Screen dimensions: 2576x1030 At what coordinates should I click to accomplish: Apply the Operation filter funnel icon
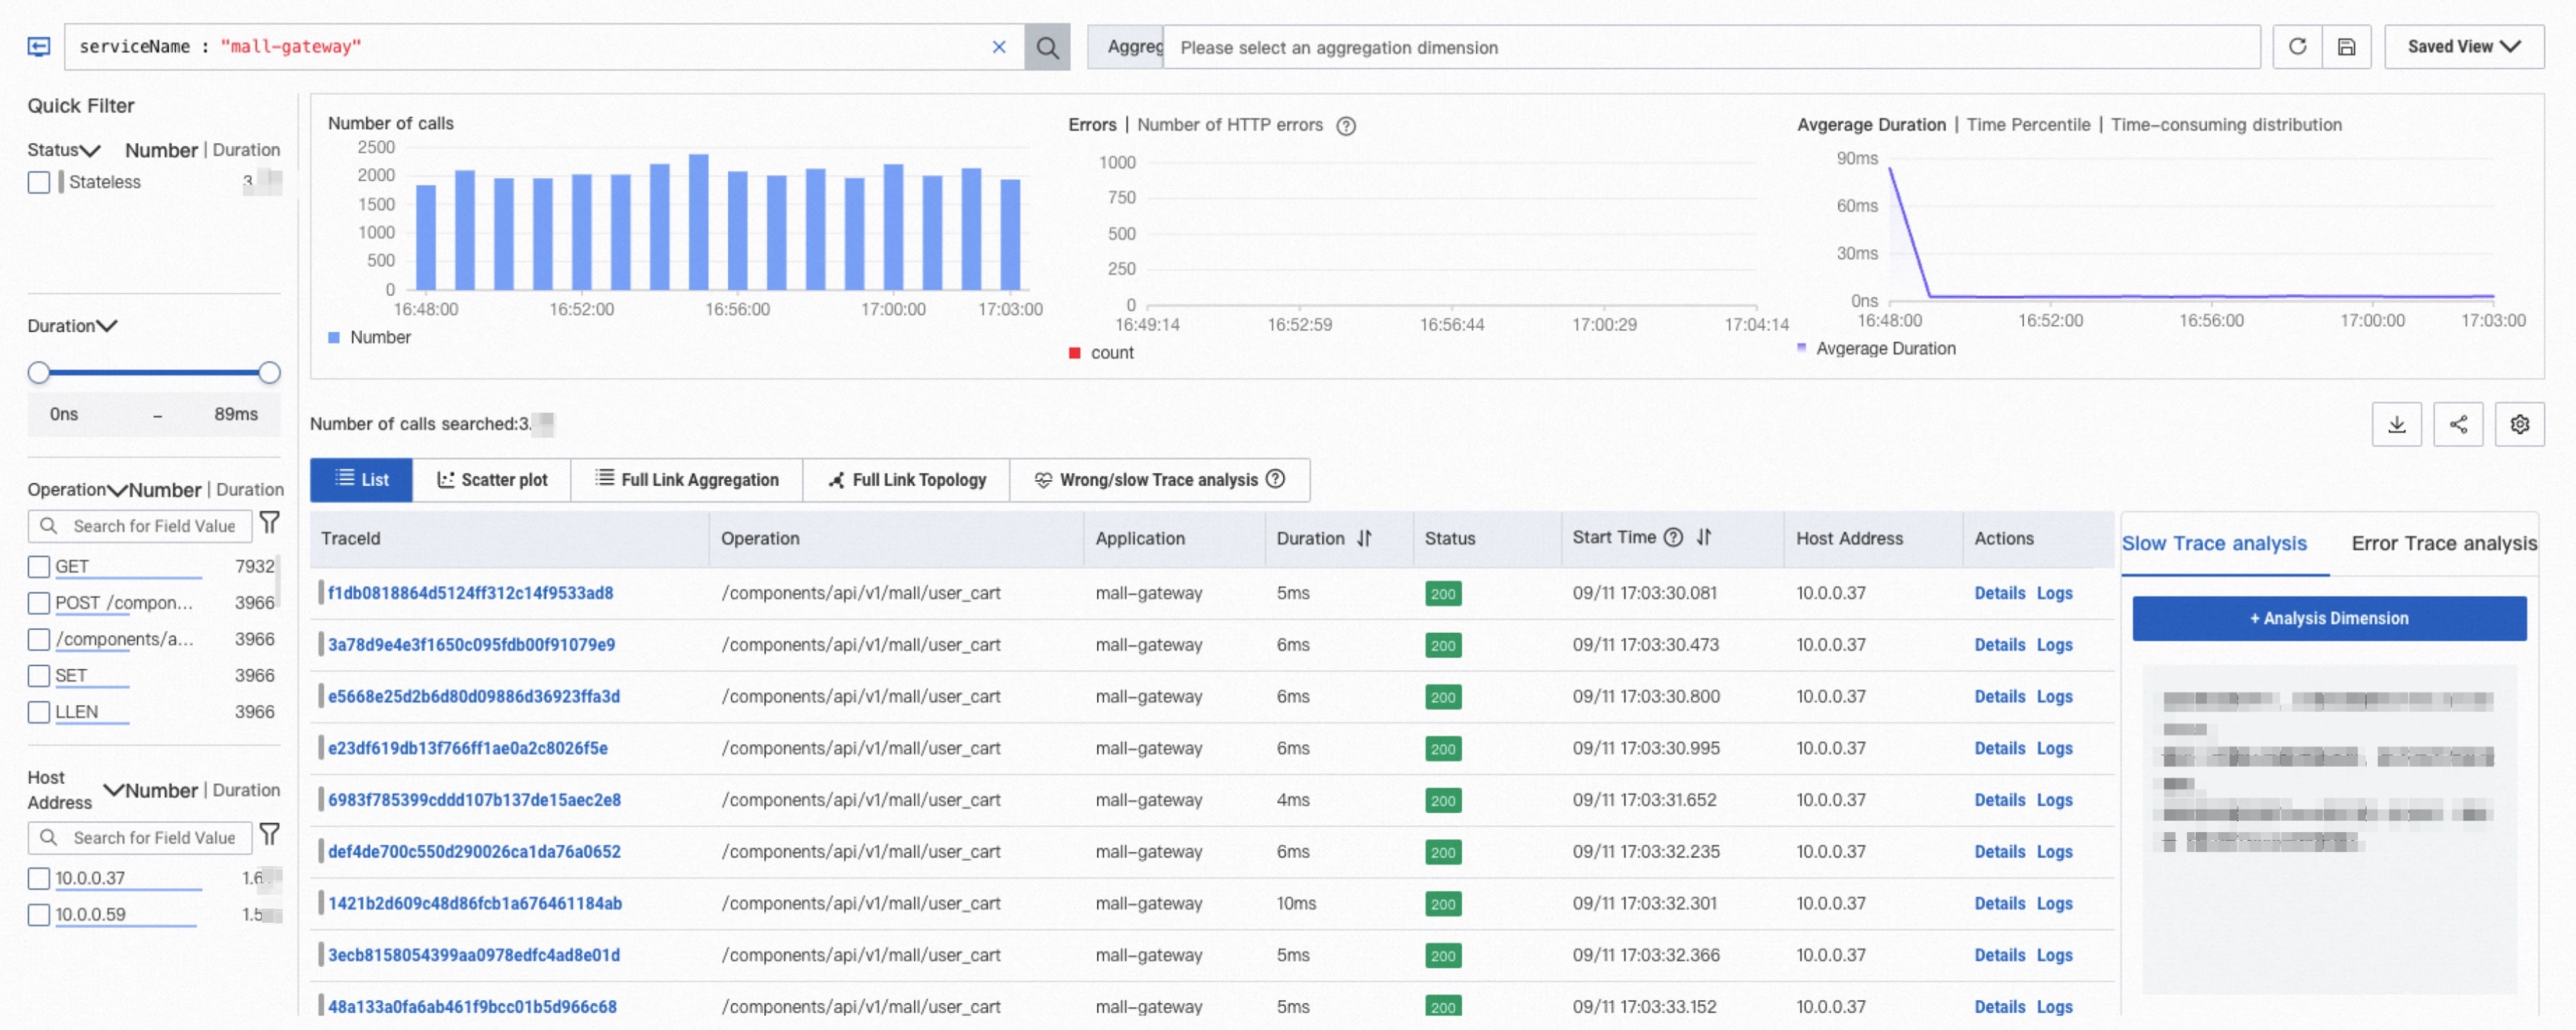pyautogui.click(x=269, y=523)
